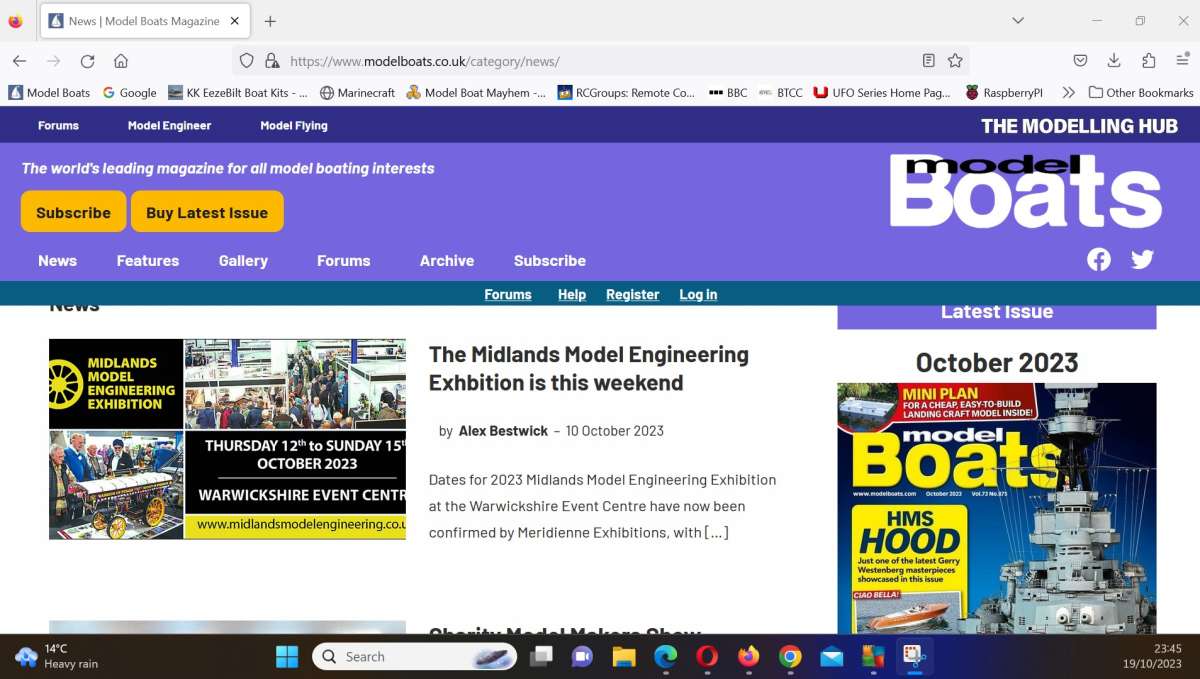1200x679 pixels.
Task: Open File Explorer from the taskbar
Action: point(624,657)
